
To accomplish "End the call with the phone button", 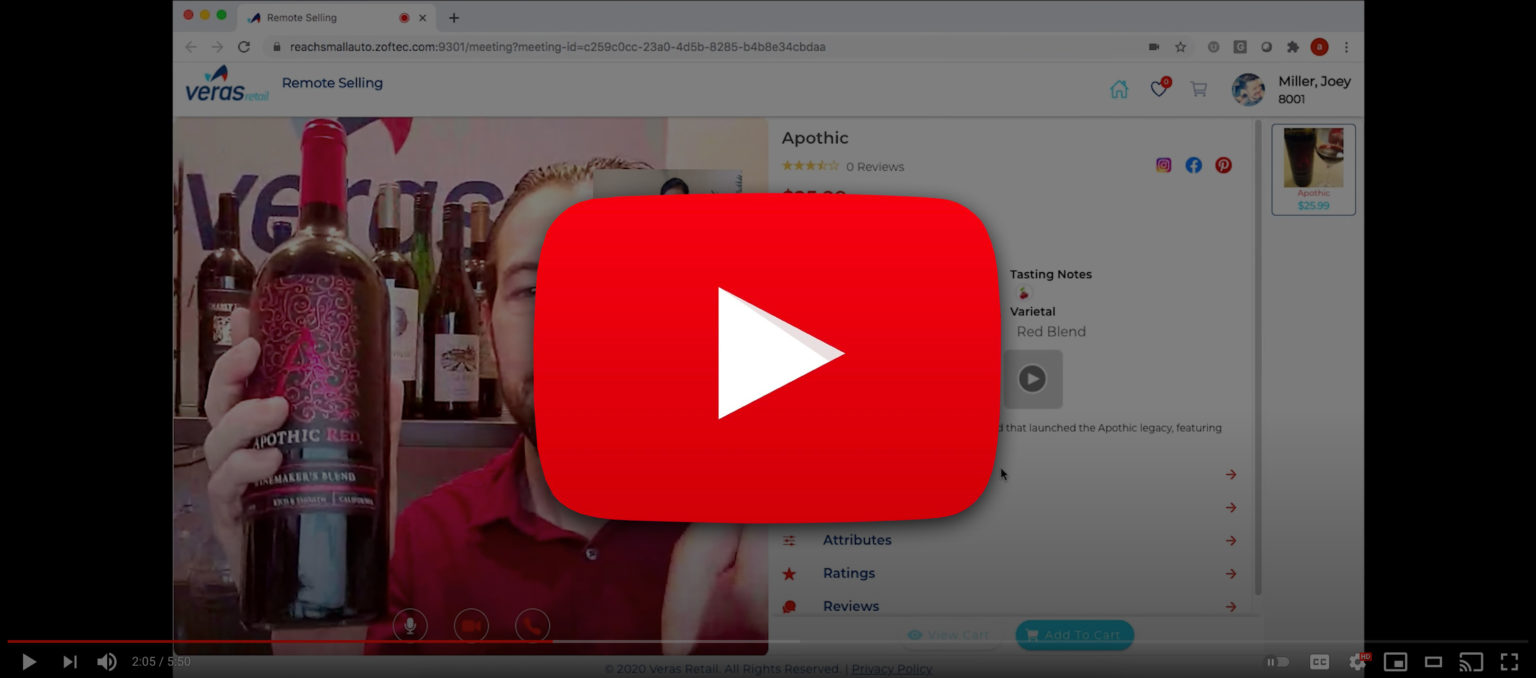I will [532, 626].
